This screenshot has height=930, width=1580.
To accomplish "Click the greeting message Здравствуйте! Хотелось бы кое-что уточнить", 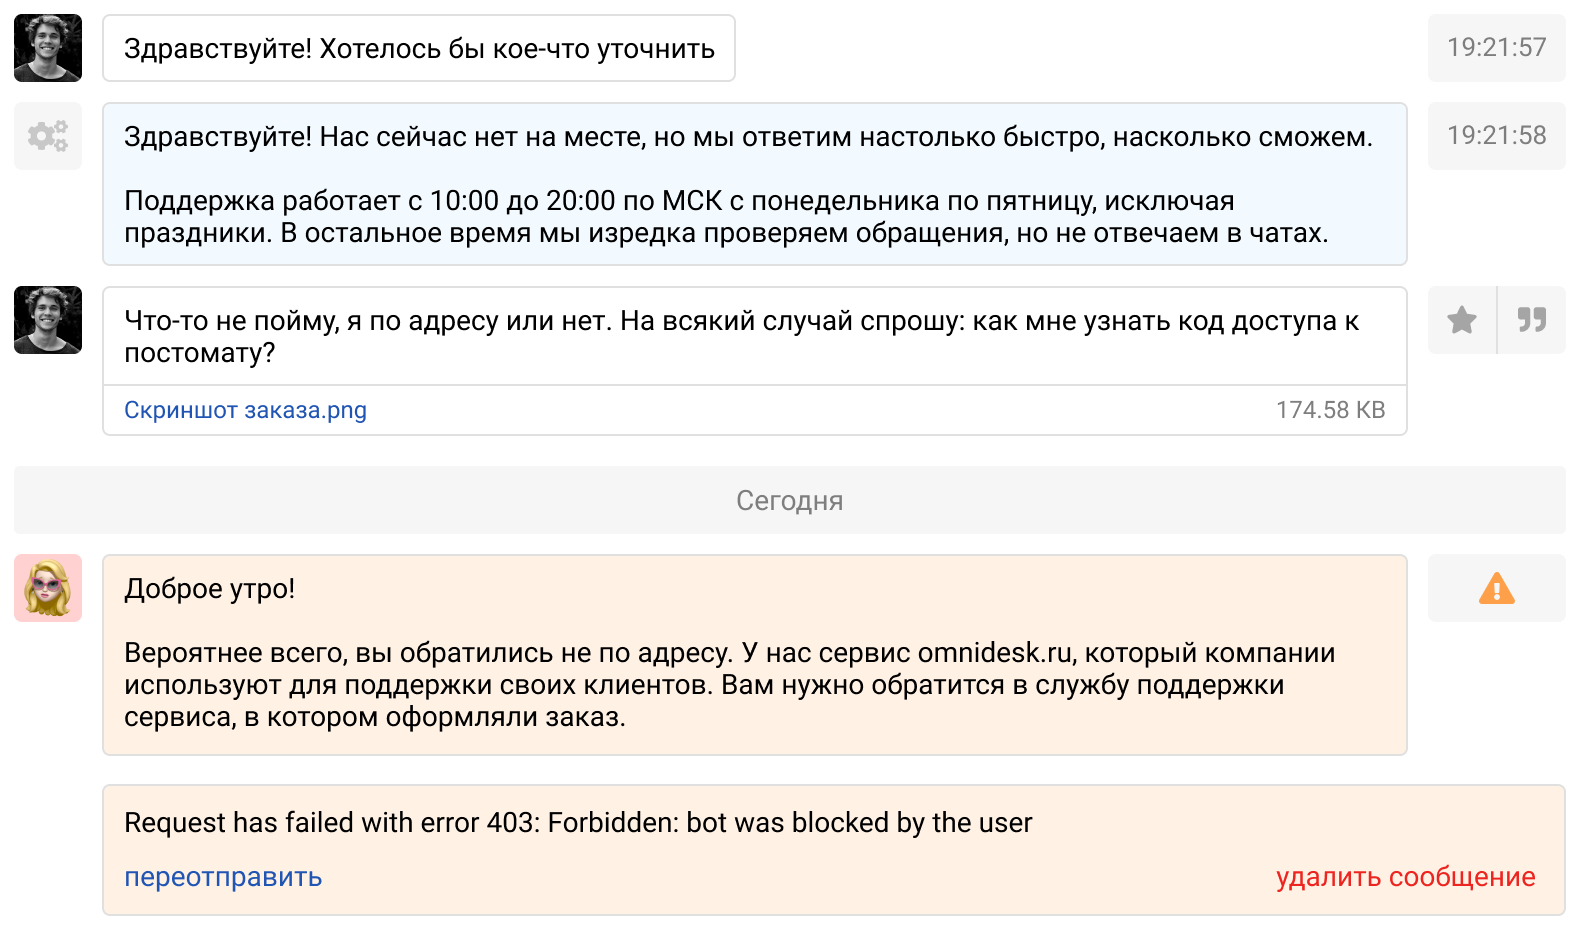I will pyautogui.click(x=419, y=49).
